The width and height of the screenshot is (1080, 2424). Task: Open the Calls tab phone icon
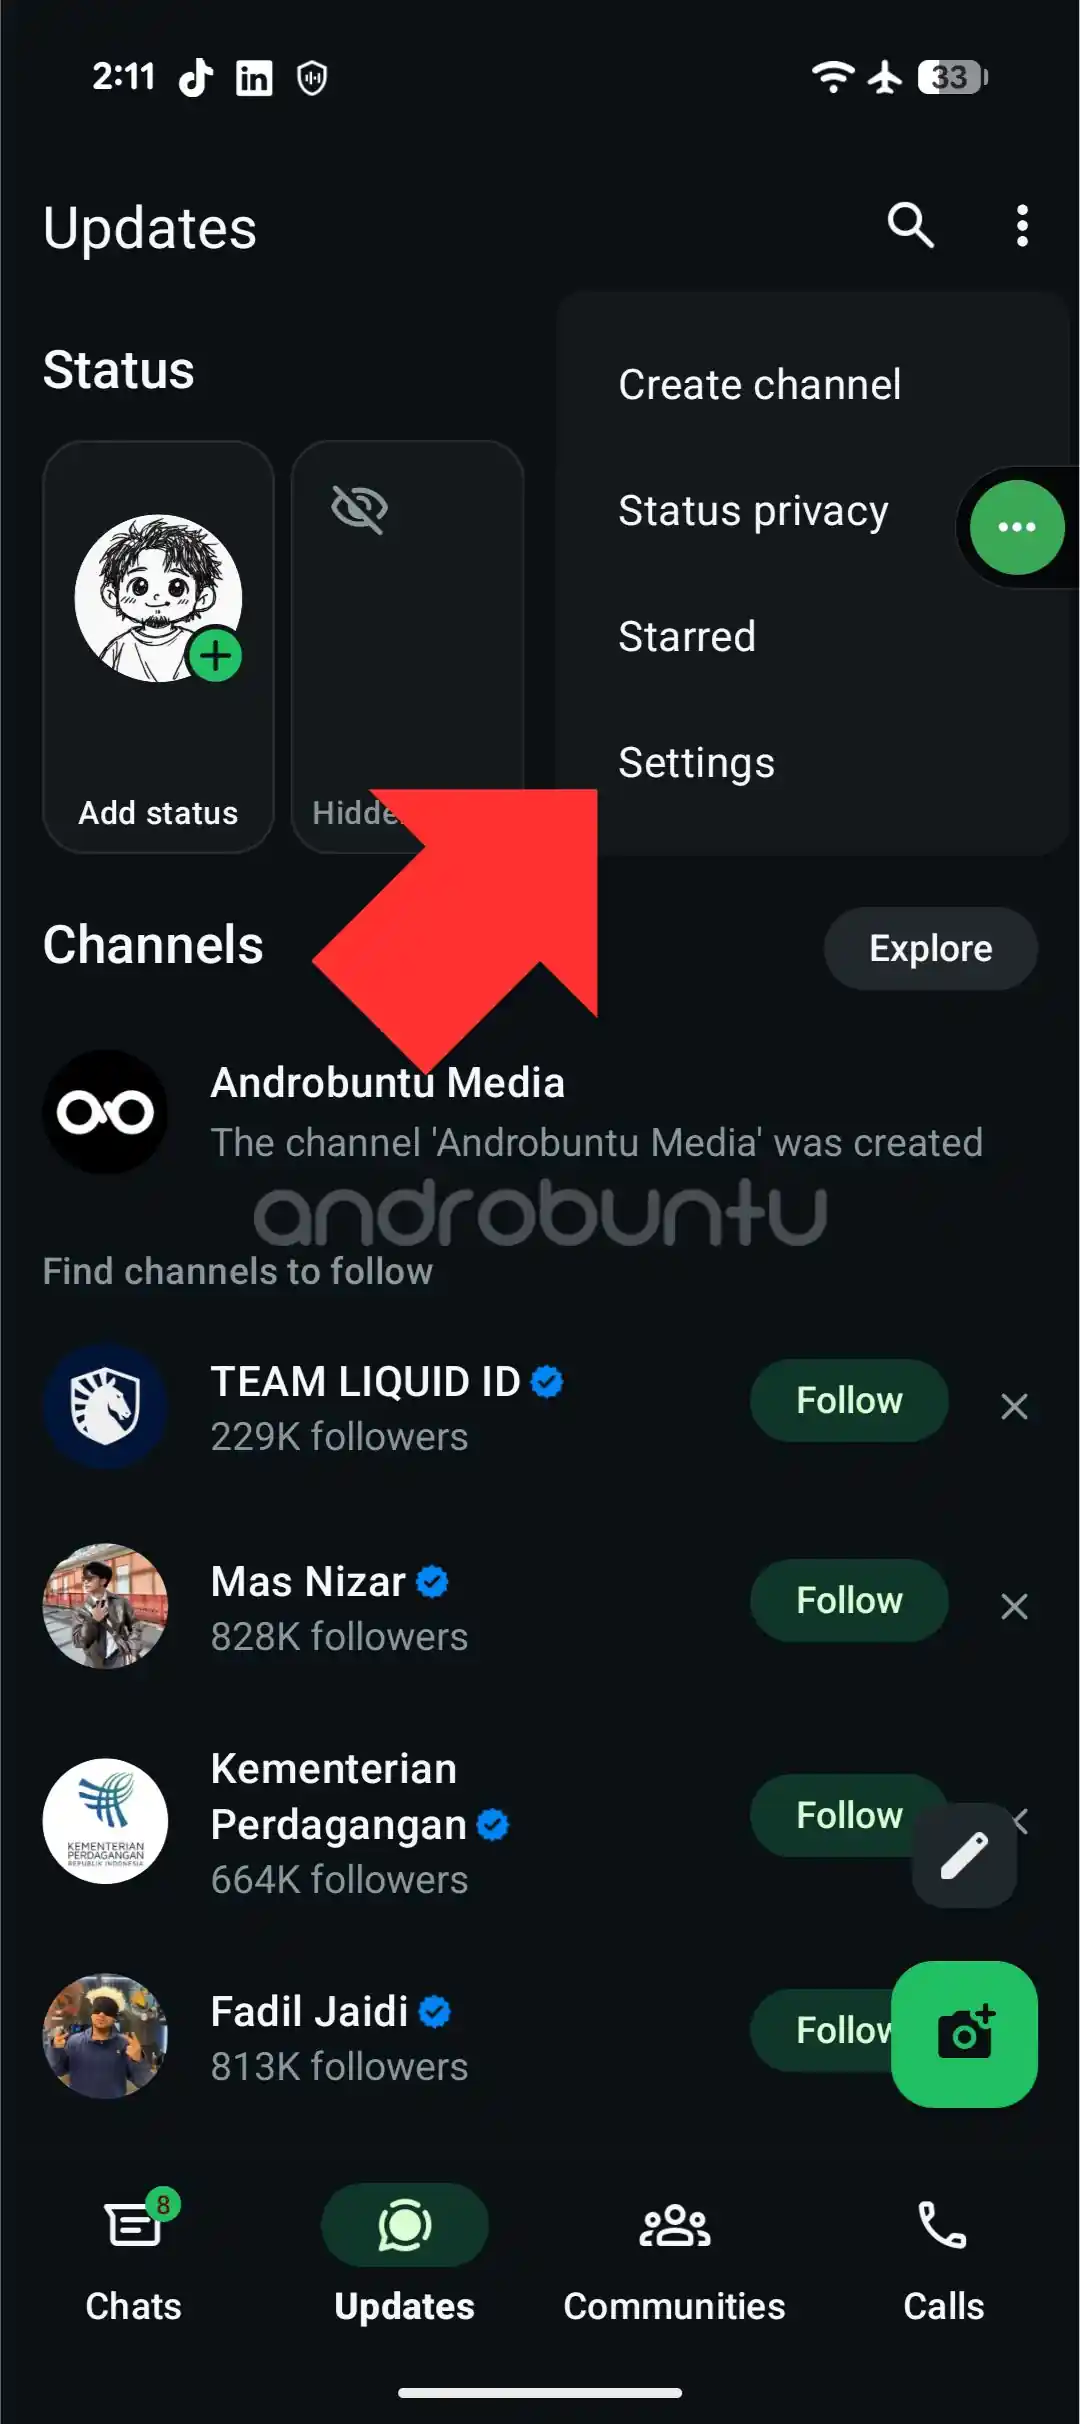[x=942, y=2225]
